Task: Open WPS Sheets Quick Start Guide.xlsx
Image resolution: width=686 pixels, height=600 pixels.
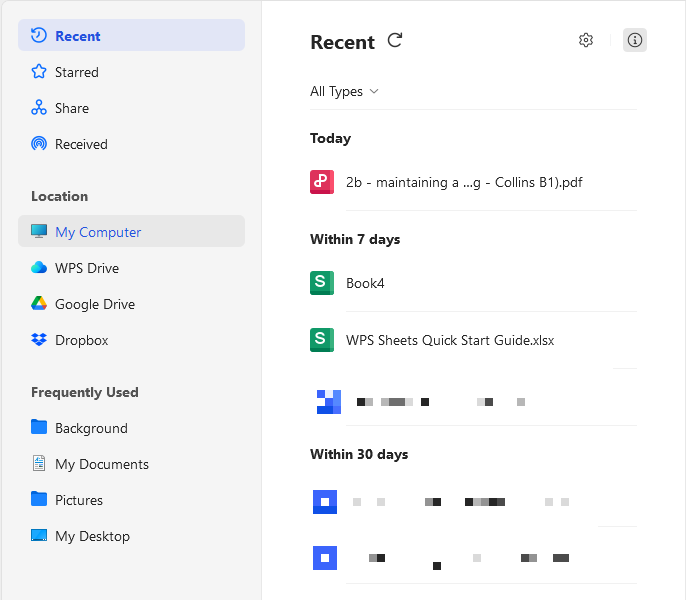Action: [449, 340]
